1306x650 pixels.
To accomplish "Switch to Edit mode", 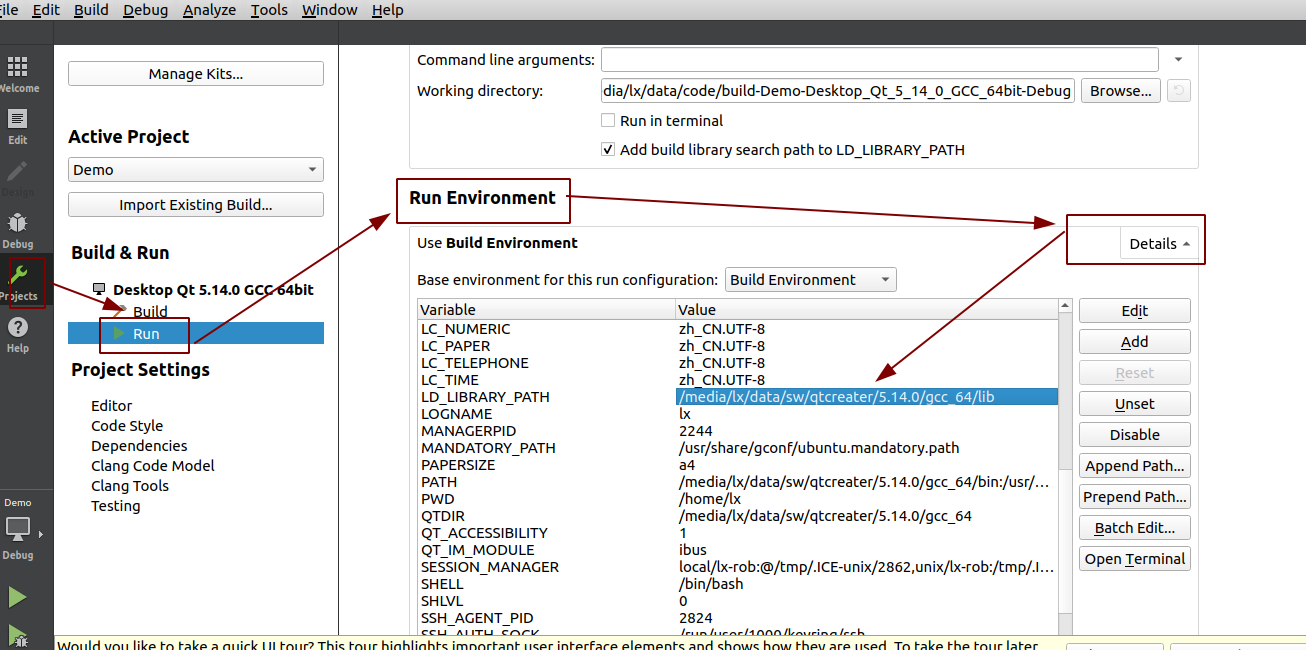I will 18,126.
